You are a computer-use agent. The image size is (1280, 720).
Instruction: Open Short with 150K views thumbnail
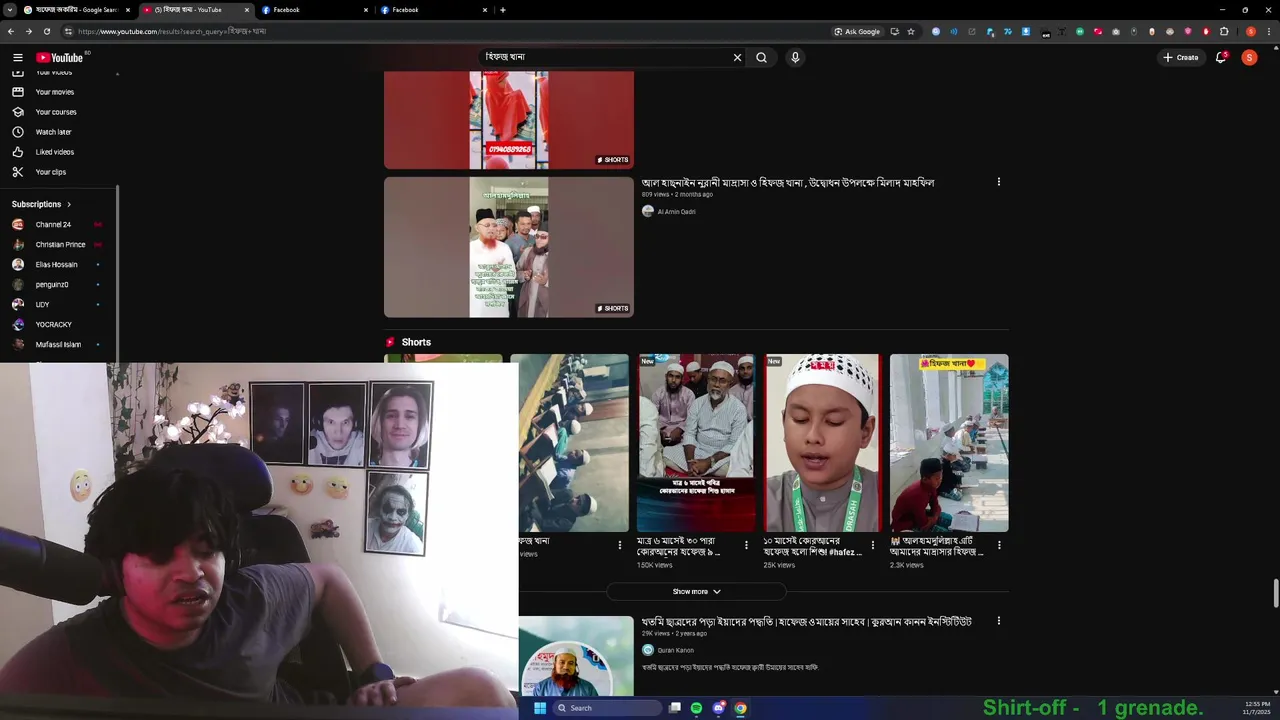(696, 443)
